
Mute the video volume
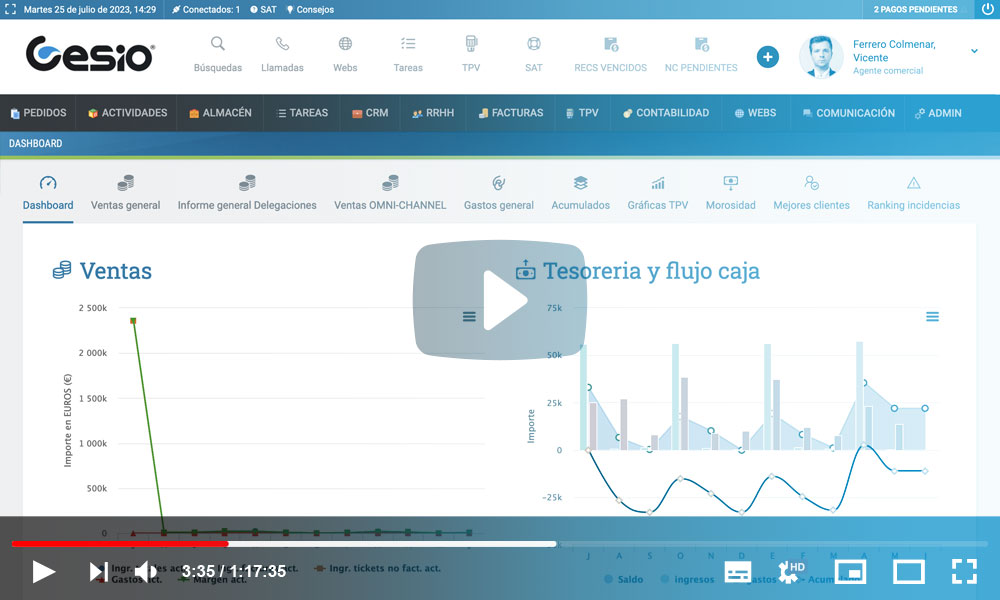(146, 571)
